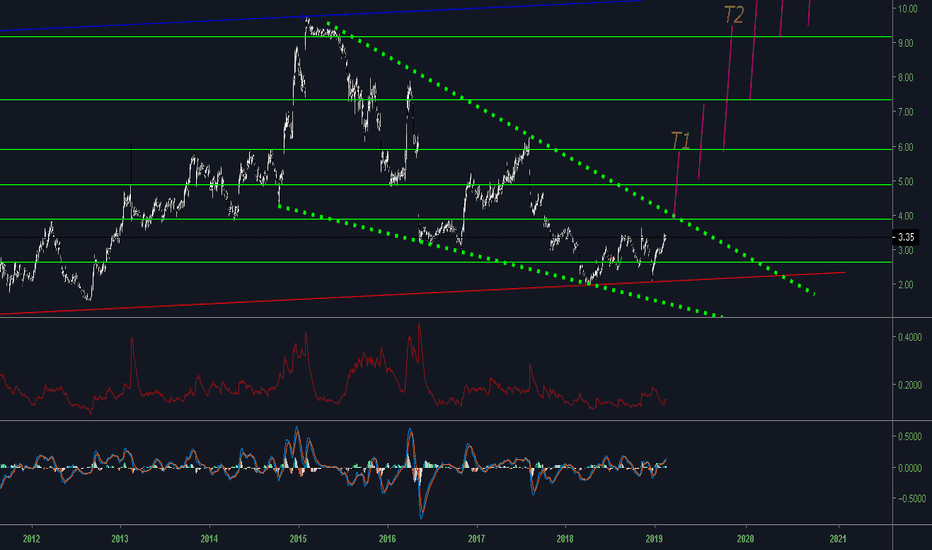Select the blue oscillator line in bottom pane
Viewport: 932px width, 550px height.
click(x=333, y=468)
